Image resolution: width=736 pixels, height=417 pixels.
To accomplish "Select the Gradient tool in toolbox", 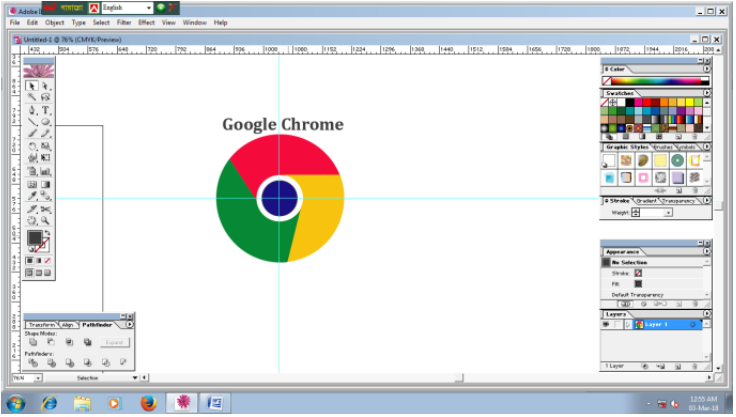I will (x=45, y=185).
